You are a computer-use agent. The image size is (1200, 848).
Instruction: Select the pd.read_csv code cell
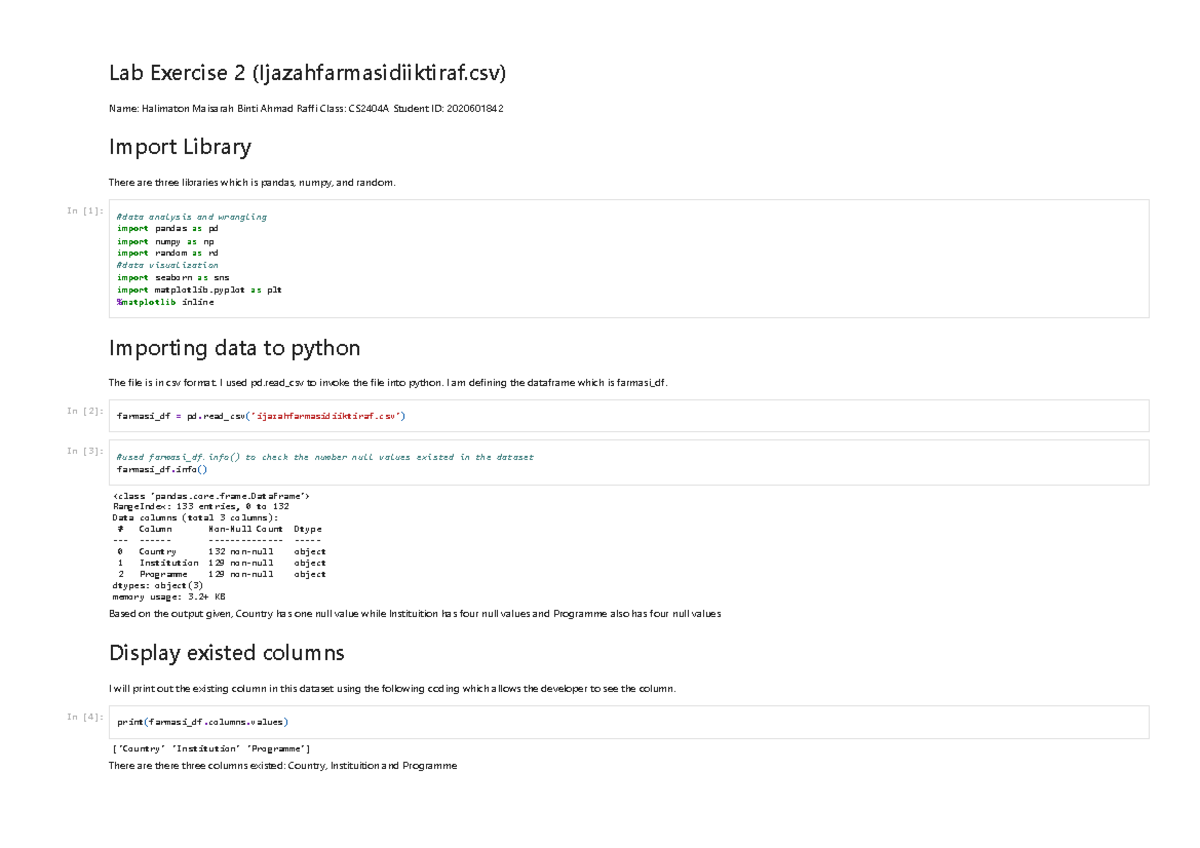(628, 416)
